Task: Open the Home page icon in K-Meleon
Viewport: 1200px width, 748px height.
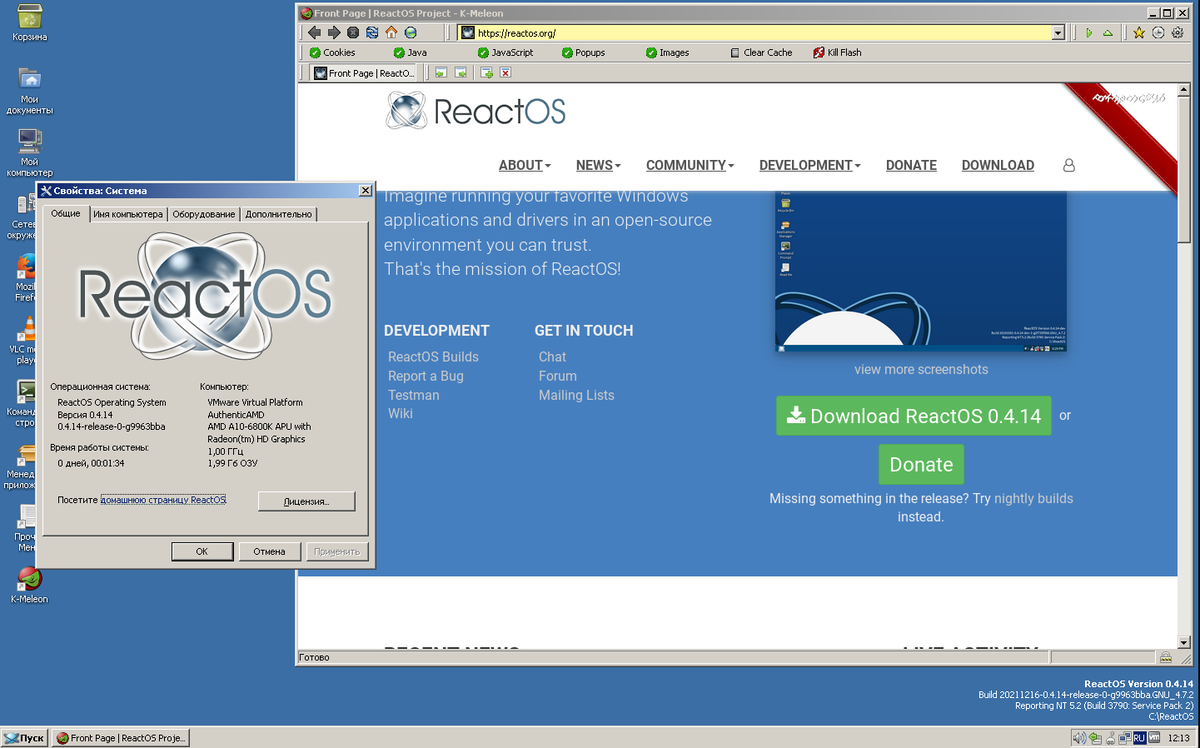Action: pyautogui.click(x=391, y=33)
